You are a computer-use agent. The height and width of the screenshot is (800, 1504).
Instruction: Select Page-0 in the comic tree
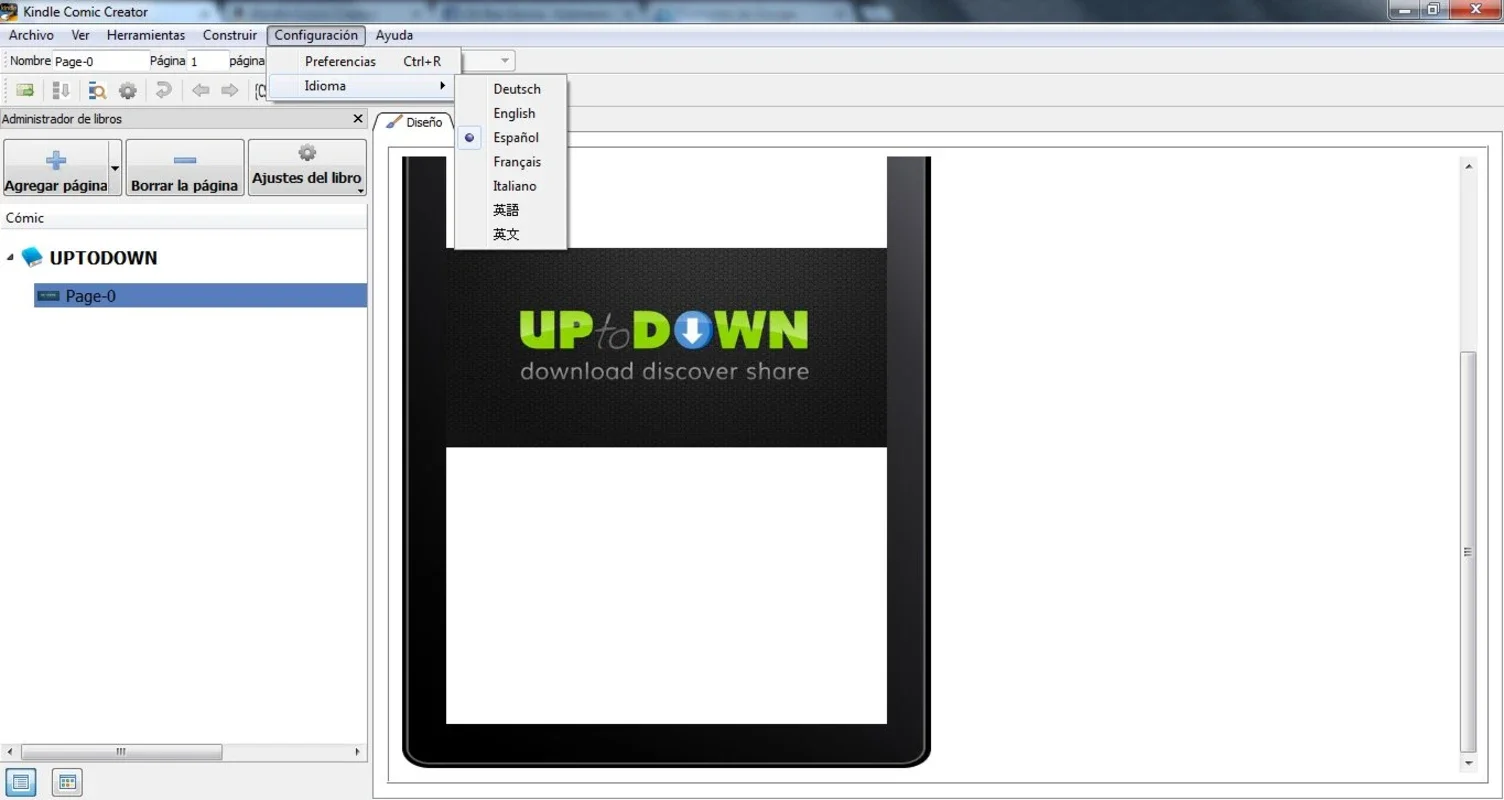pyautogui.click(x=201, y=296)
